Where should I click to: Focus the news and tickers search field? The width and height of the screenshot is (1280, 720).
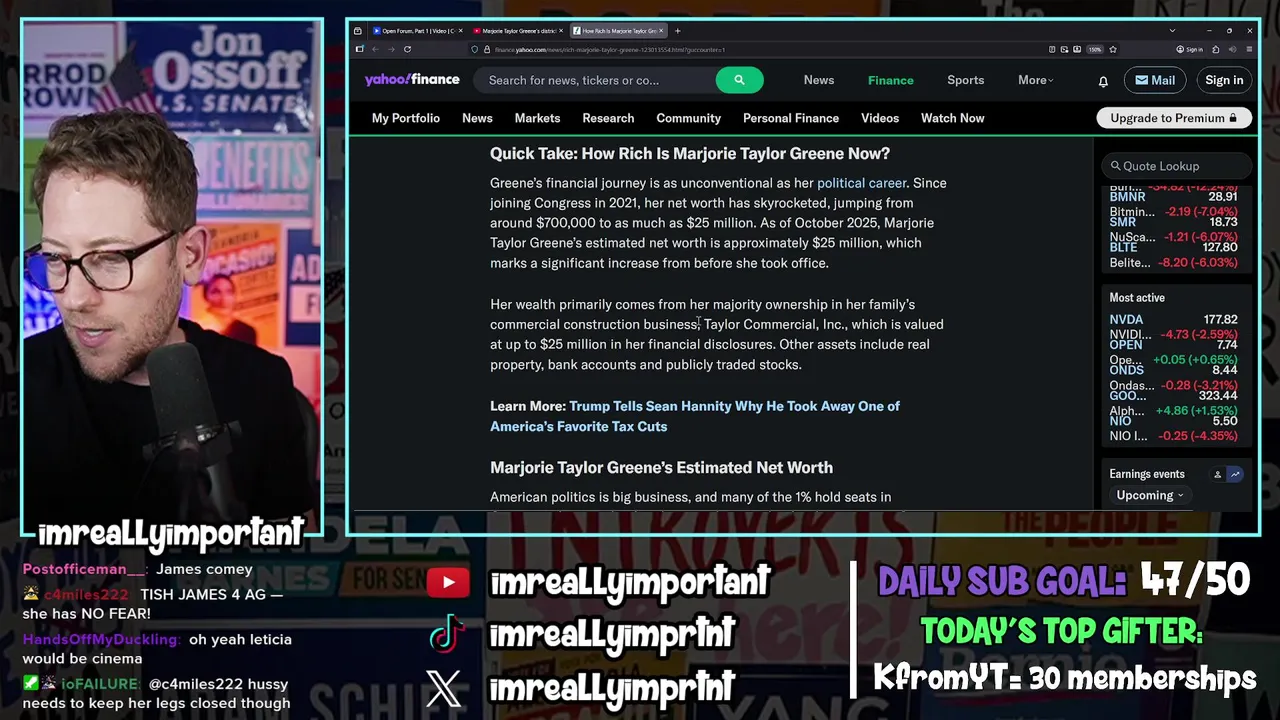pos(597,80)
